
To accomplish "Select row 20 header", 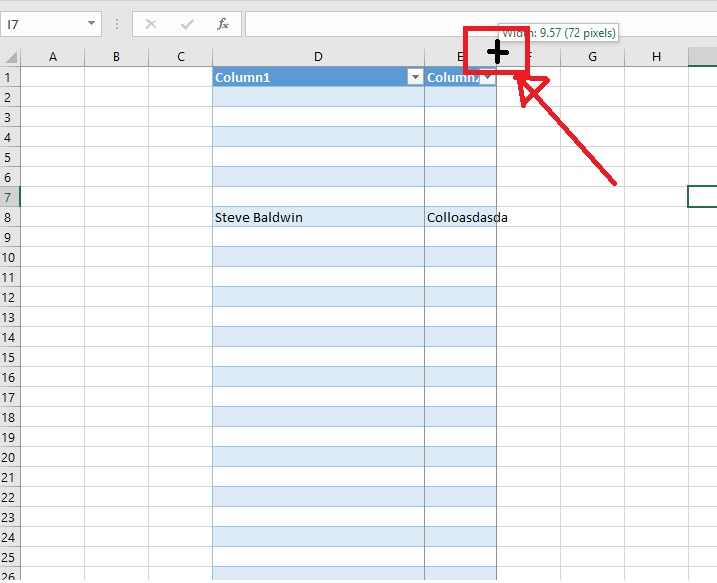I will coord(10,457).
